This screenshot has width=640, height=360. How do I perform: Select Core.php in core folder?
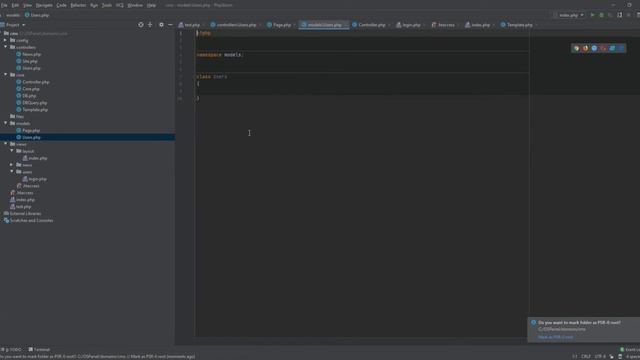(x=28, y=89)
